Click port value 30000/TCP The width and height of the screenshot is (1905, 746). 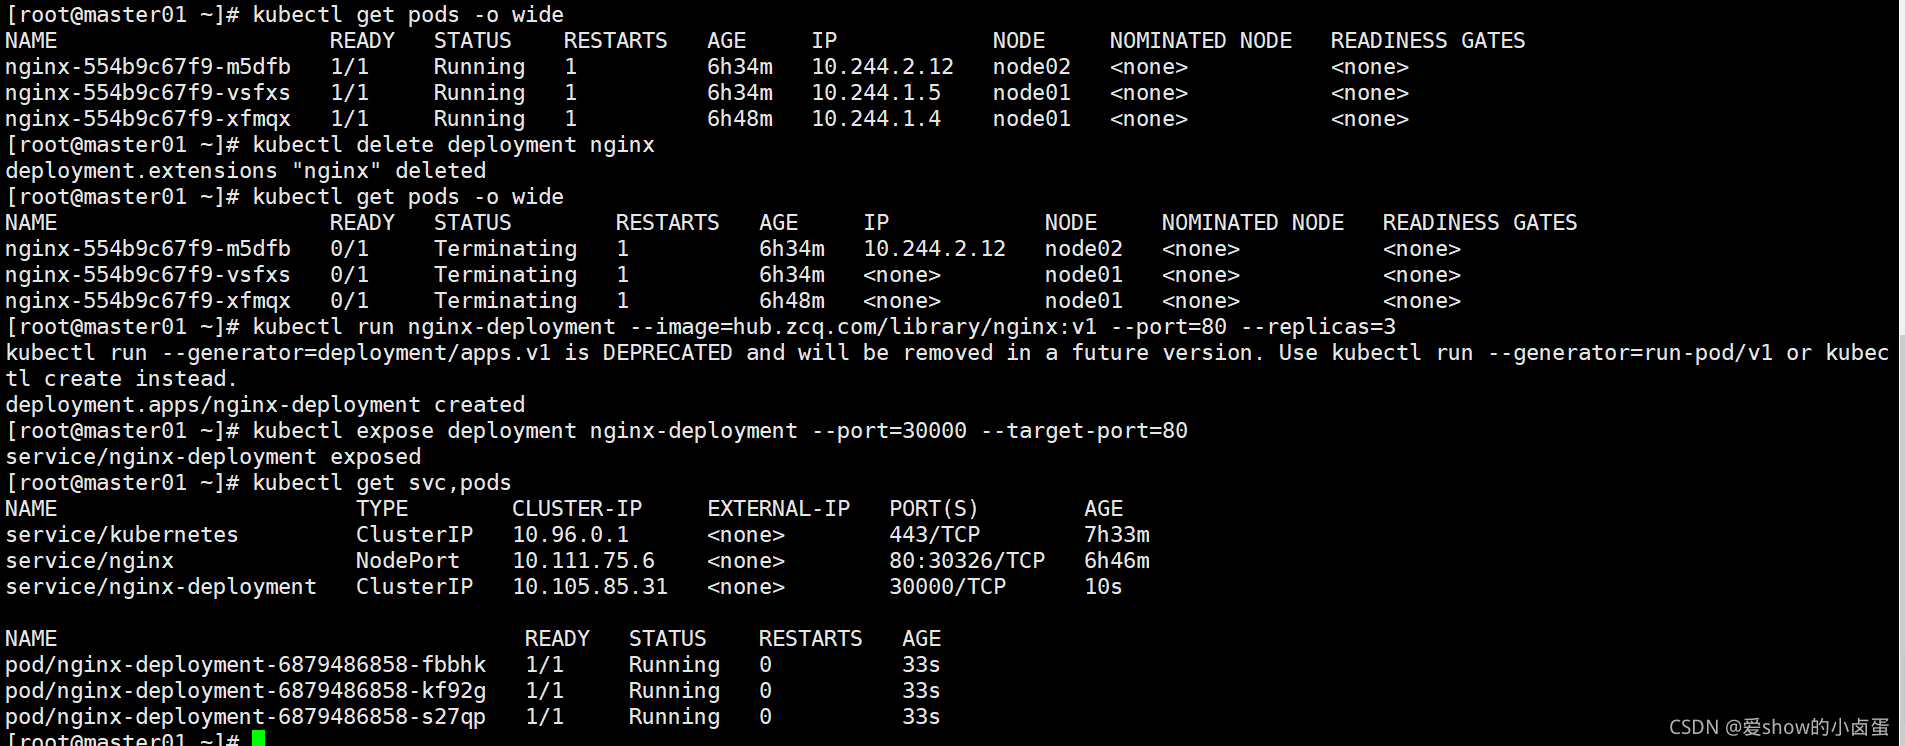[948, 587]
